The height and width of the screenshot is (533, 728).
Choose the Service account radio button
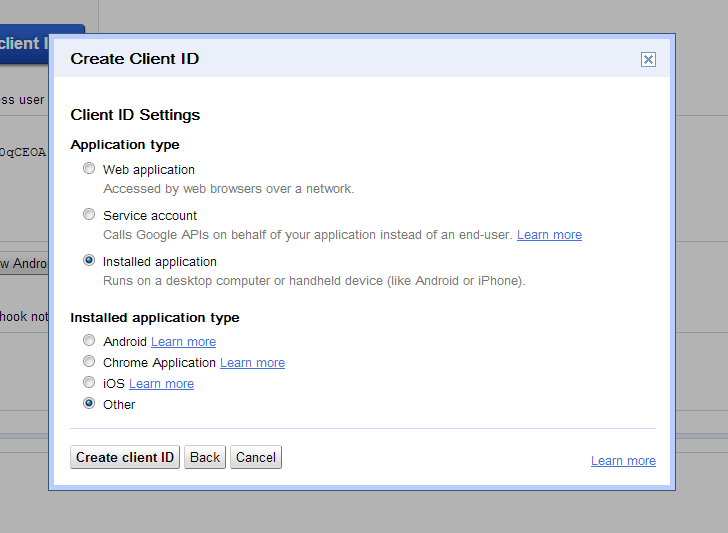(89, 215)
